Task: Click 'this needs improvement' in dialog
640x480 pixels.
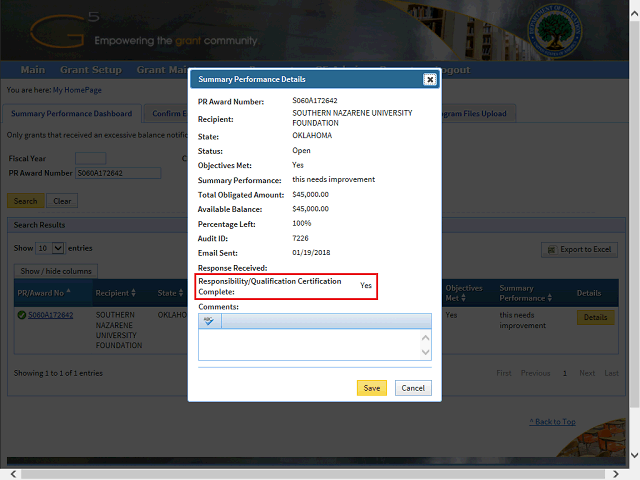Action: (333, 179)
